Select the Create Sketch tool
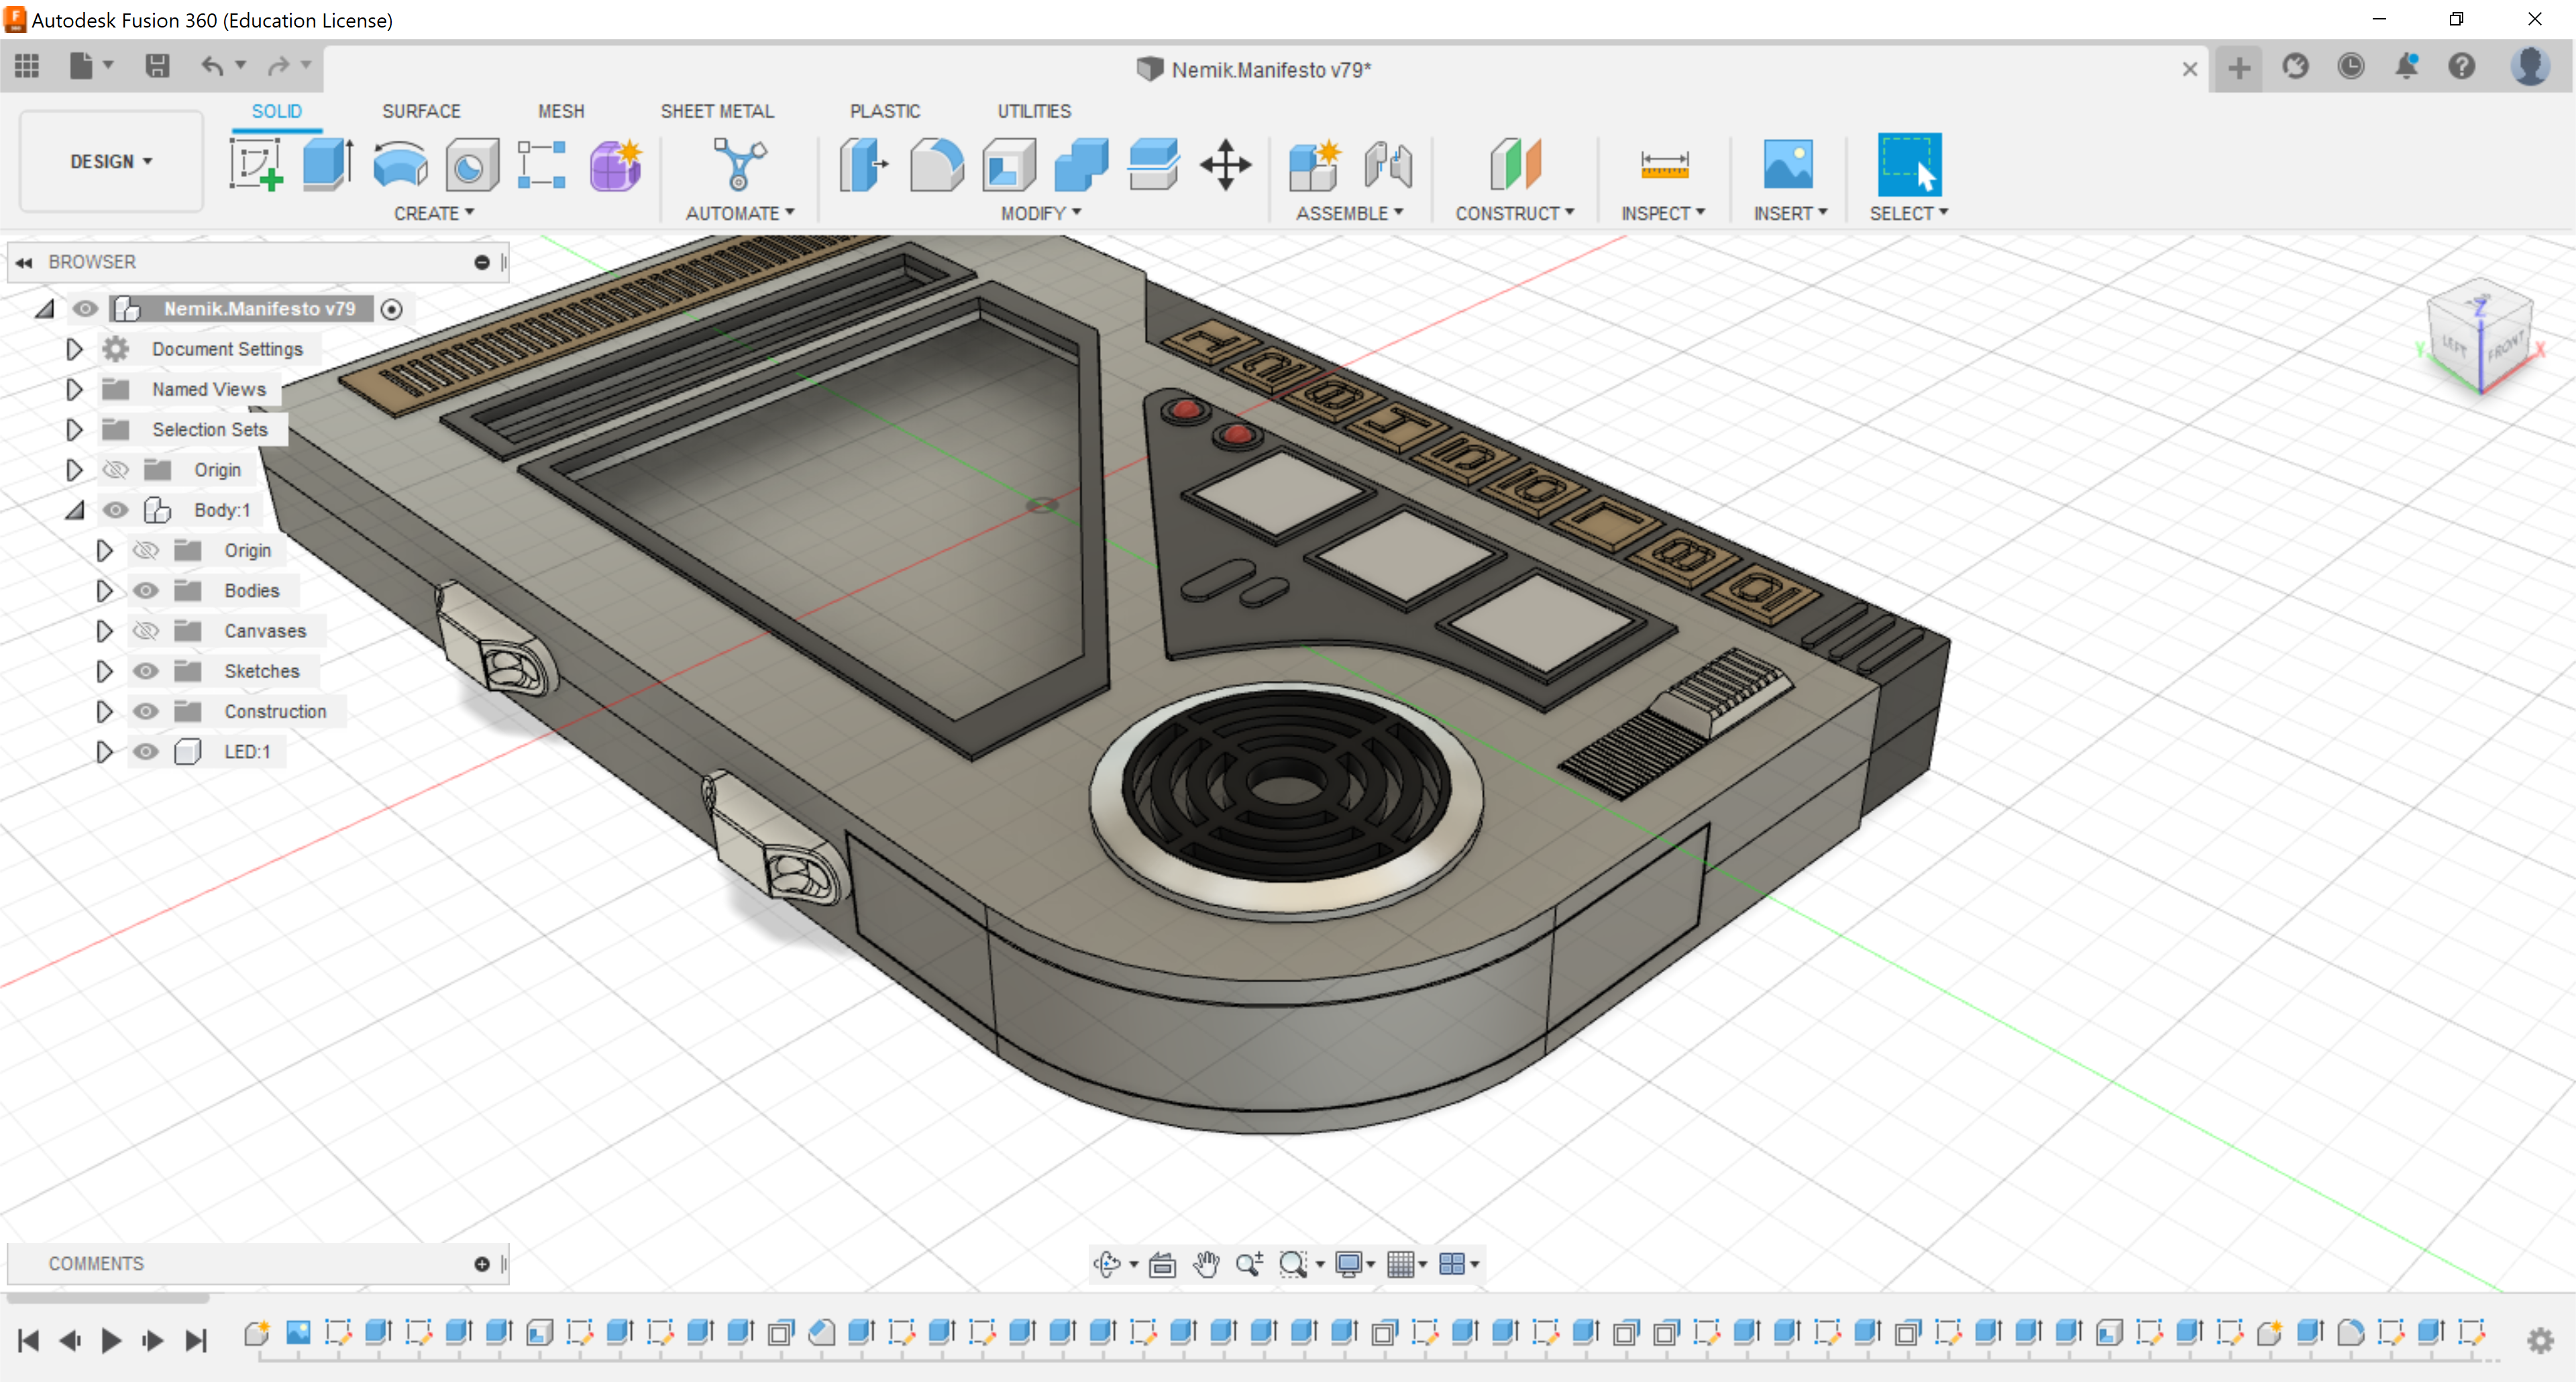Screen dimensions: 2576x1382 pyautogui.click(x=256, y=165)
